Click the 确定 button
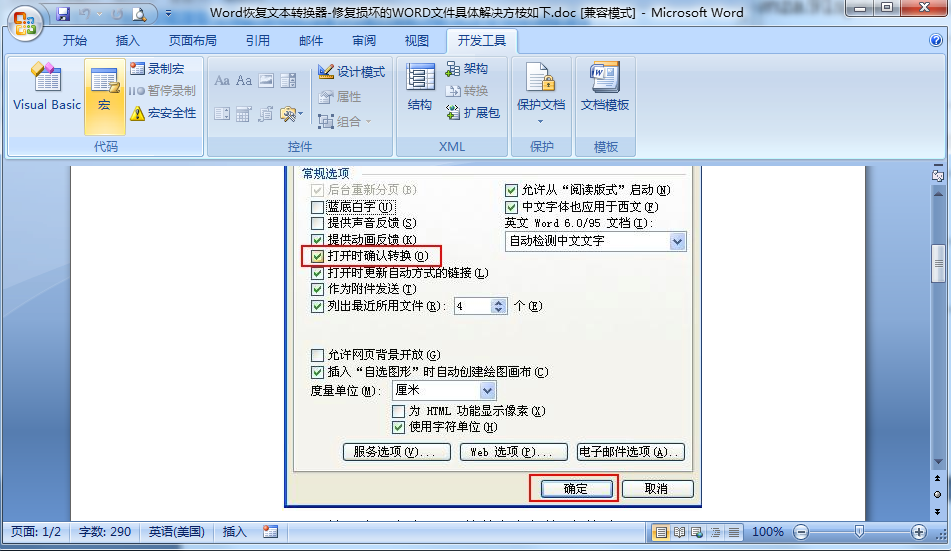The width and height of the screenshot is (951, 551). pyautogui.click(x=576, y=489)
